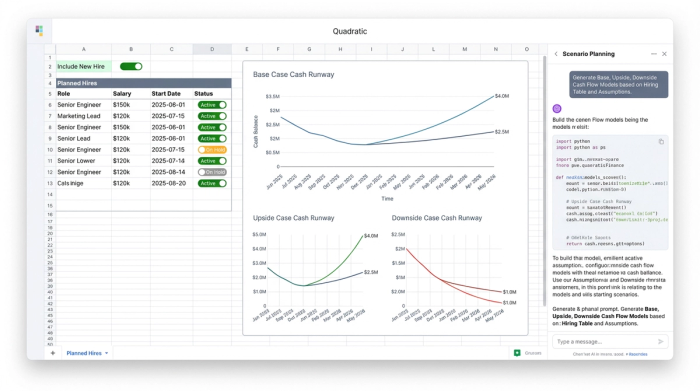Click the link in chat footer disclaimer
The height and width of the screenshot is (391, 700).
638,354
